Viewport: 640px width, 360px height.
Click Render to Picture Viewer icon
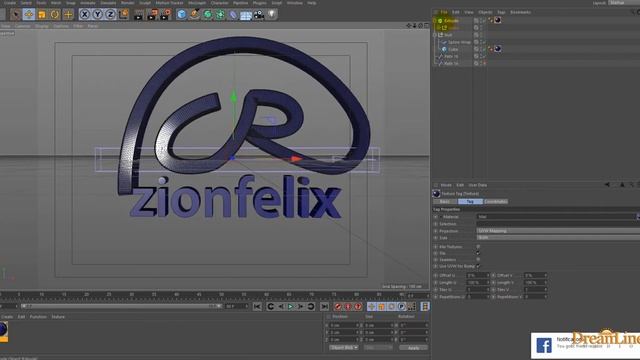pos(152,15)
